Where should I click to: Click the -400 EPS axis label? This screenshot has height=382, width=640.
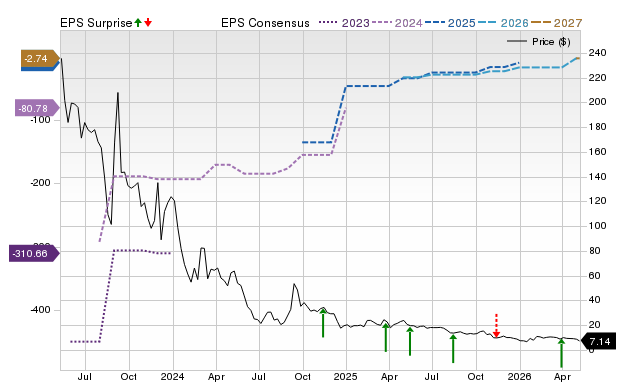point(40,310)
